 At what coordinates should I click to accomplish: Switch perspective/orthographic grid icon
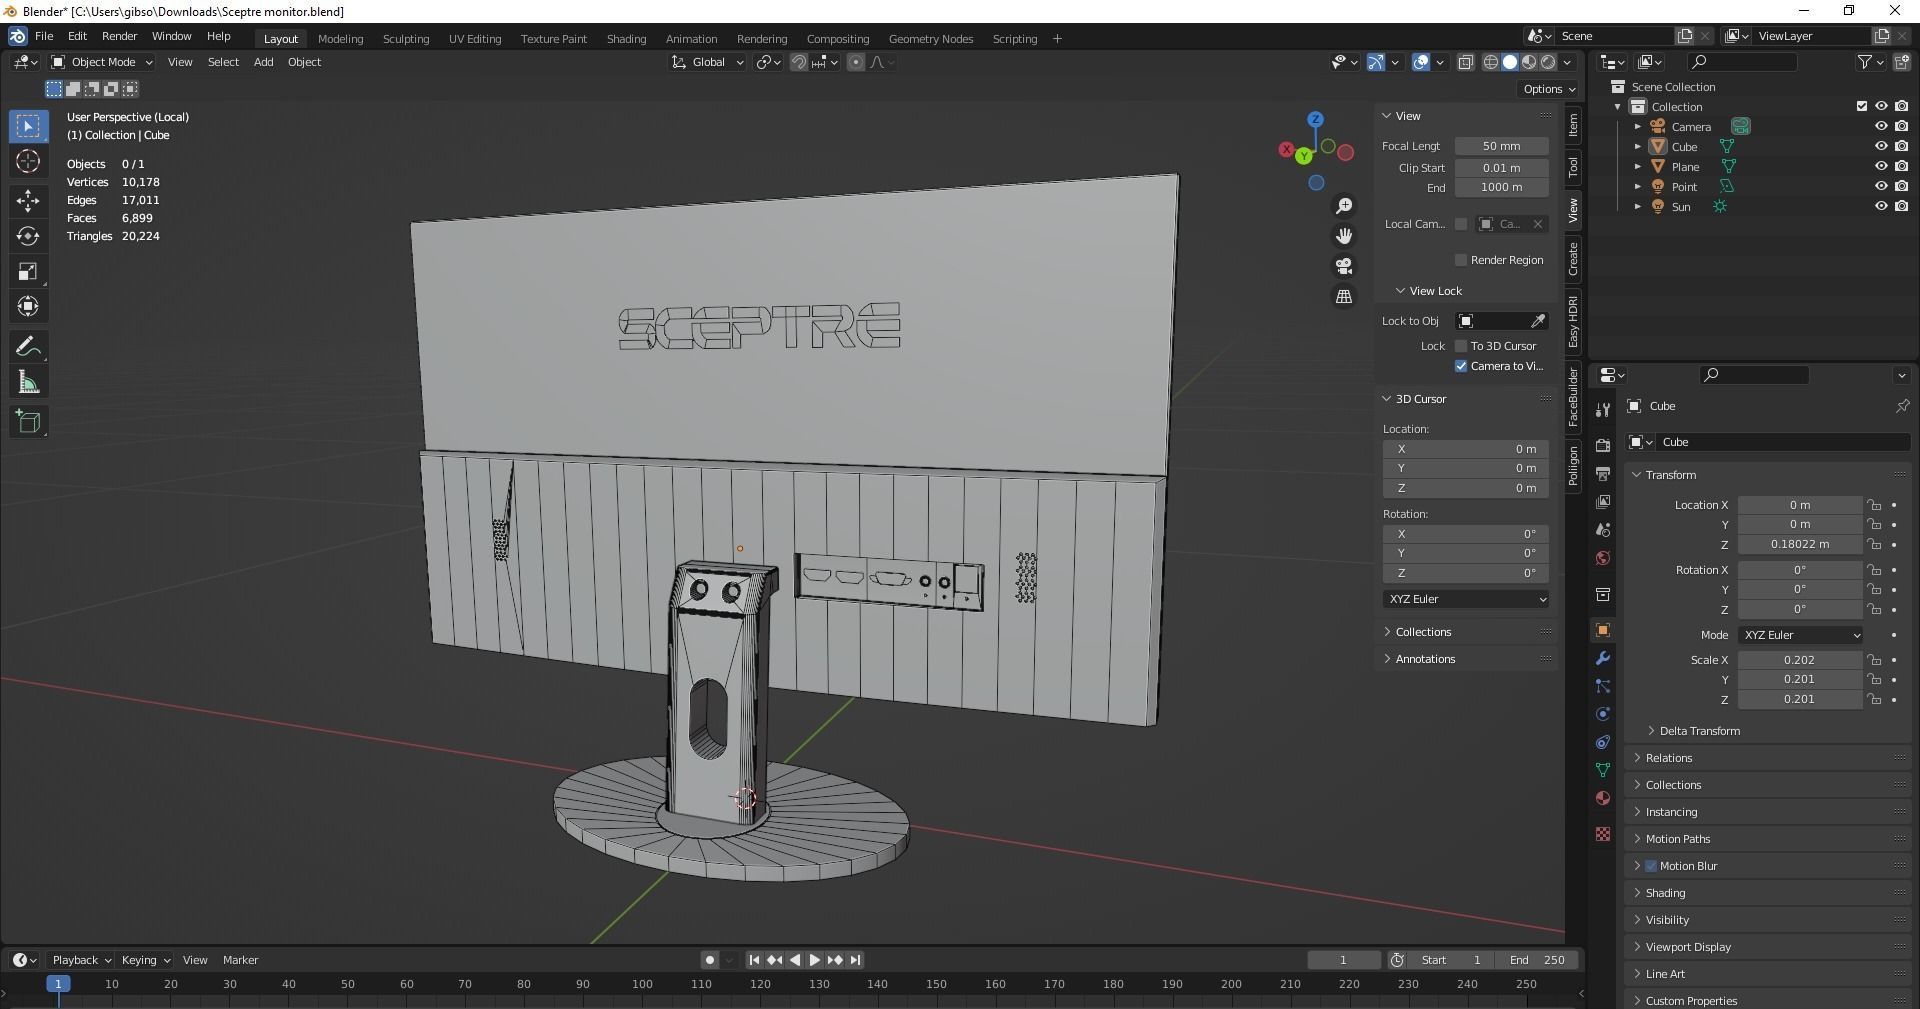(x=1344, y=297)
